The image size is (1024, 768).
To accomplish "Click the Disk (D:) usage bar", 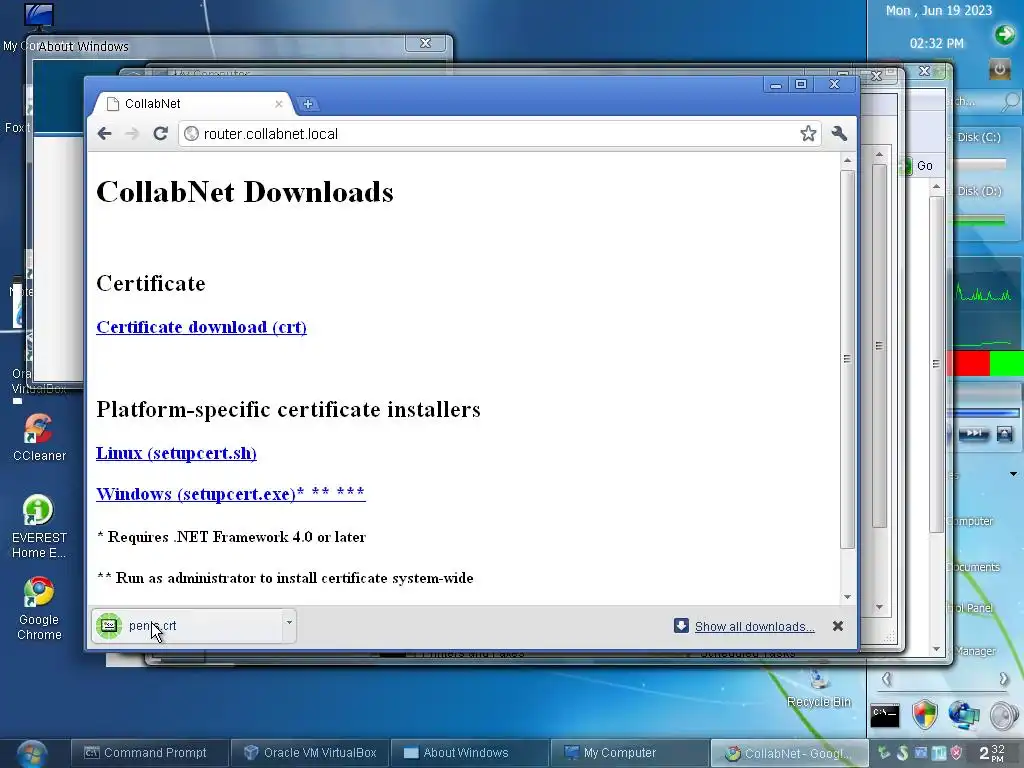I will (982, 220).
